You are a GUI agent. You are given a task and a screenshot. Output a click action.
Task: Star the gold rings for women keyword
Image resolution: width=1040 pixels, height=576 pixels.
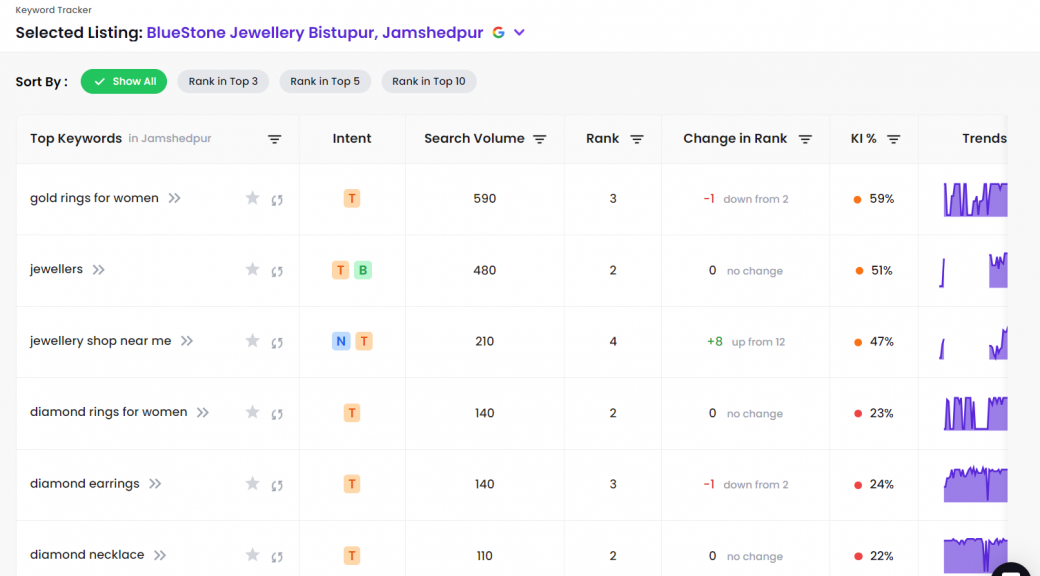[x=252, y=198]
